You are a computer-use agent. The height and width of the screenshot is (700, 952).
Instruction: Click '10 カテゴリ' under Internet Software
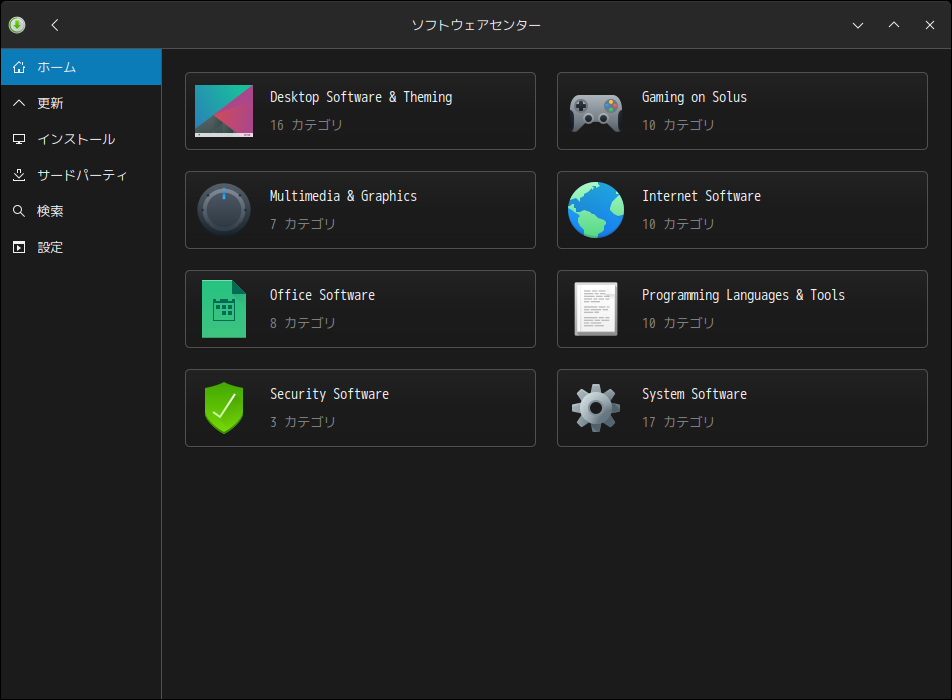pyautogui.click(x=678, y=224)
